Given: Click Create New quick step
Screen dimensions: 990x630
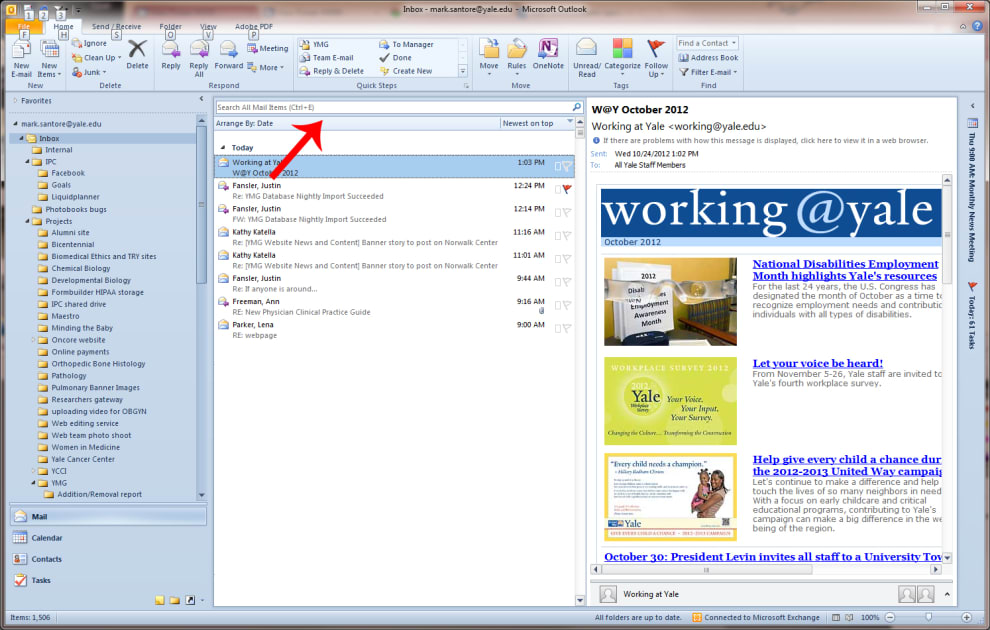Looking at the screenshot, I should pyautogui.click(x=406, y=71).
